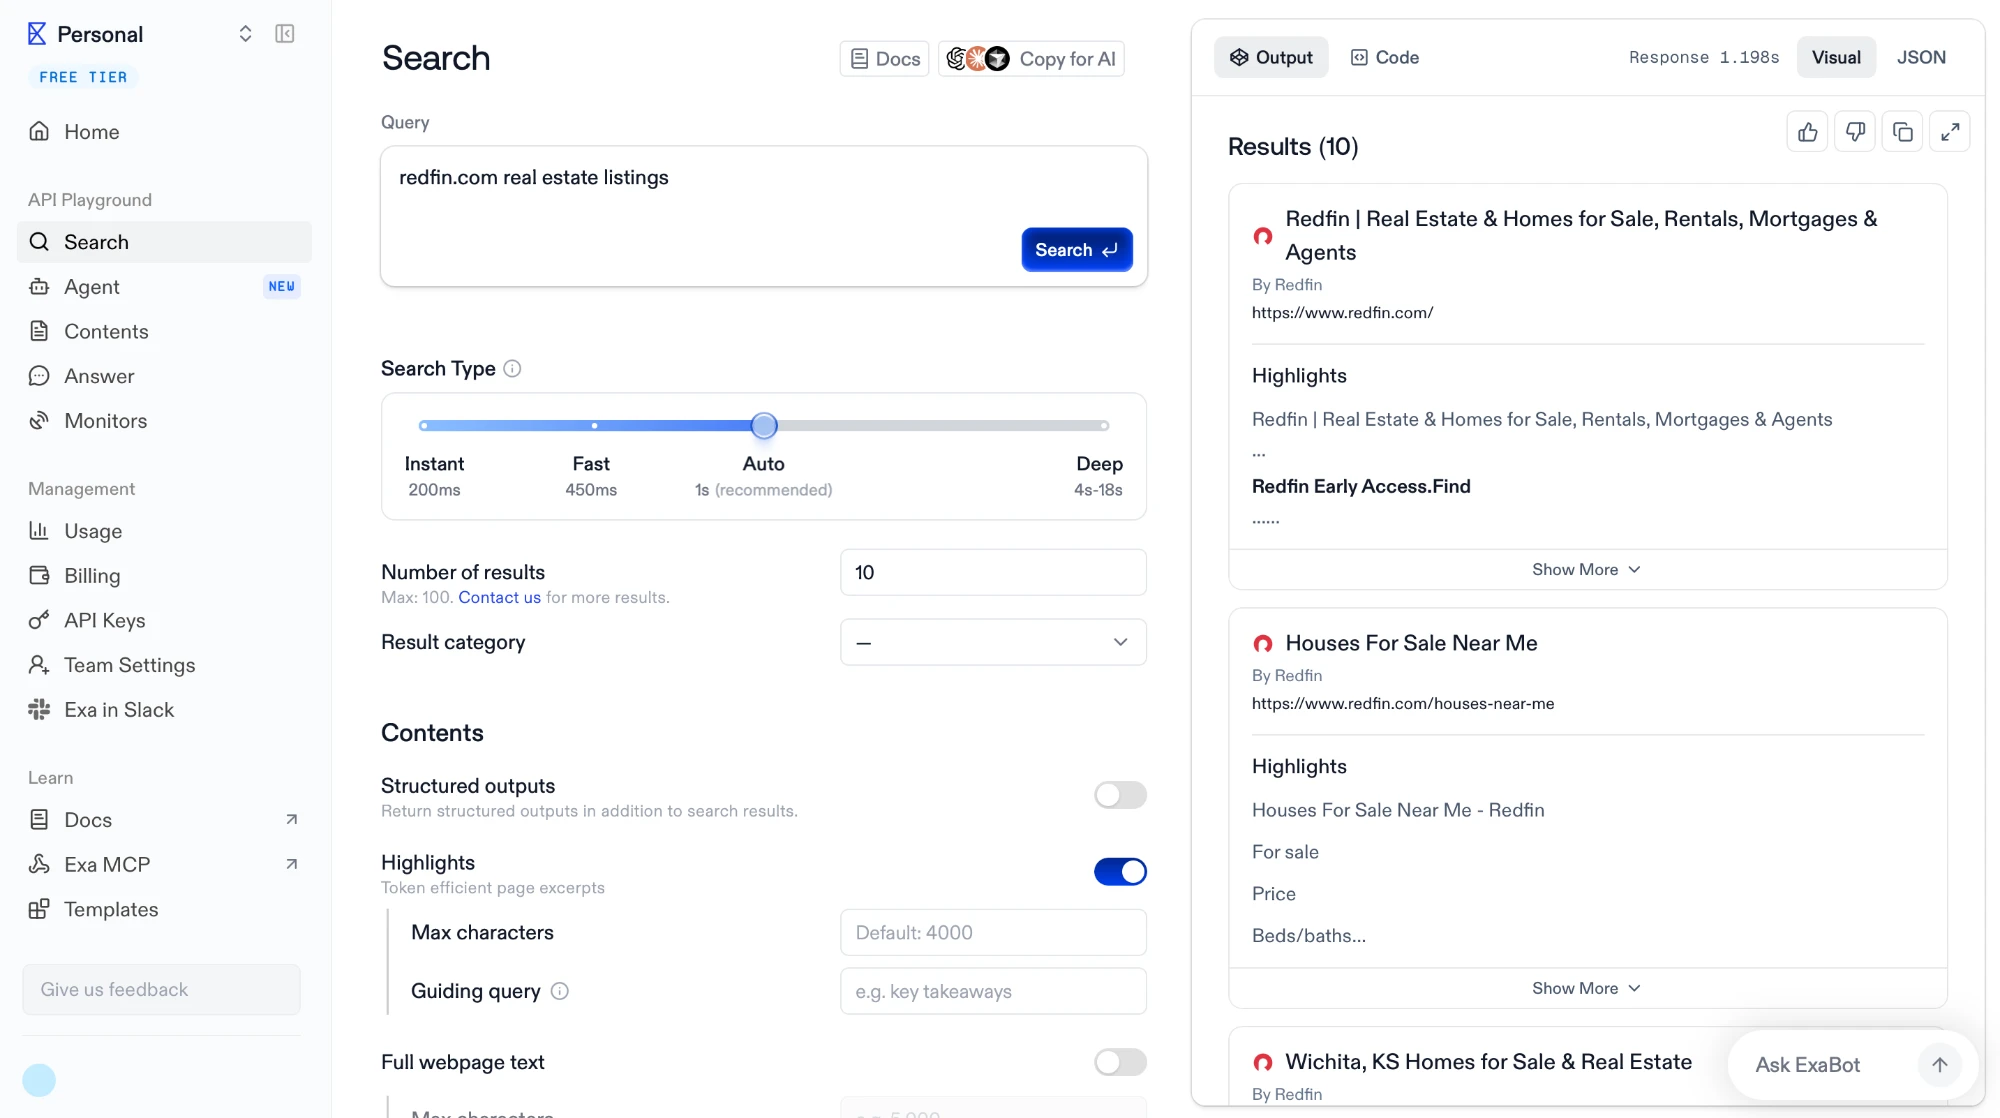The width and height of the screenshot is (2000, 1118).
Task: Click the Exa MCP webhook icon
Action: (x=39, y=864)
